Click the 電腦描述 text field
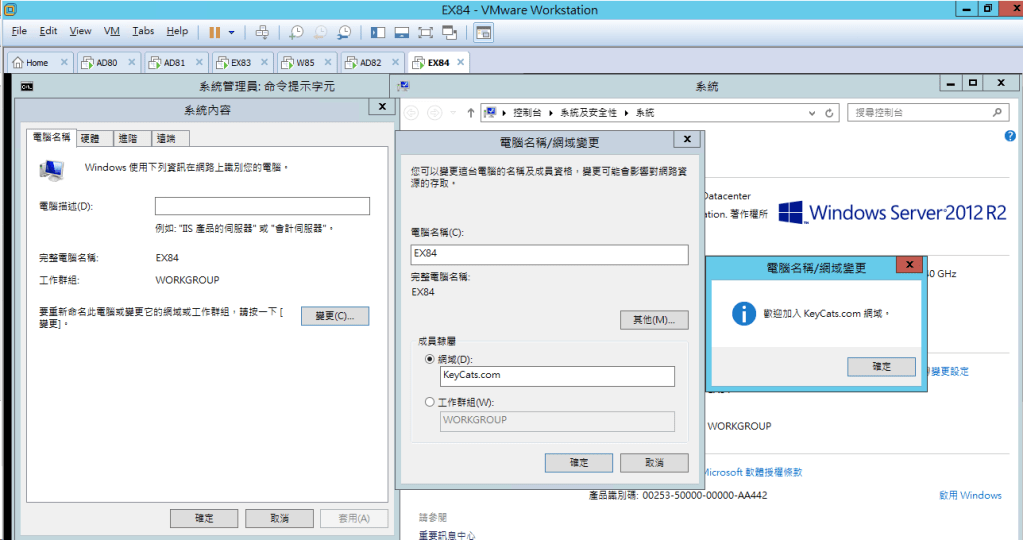Screen dimensions: 1023x540 262,206
